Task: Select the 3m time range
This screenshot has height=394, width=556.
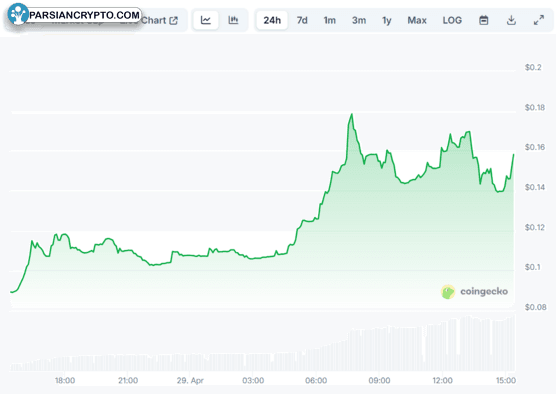Action: click(x=359, y=20)
